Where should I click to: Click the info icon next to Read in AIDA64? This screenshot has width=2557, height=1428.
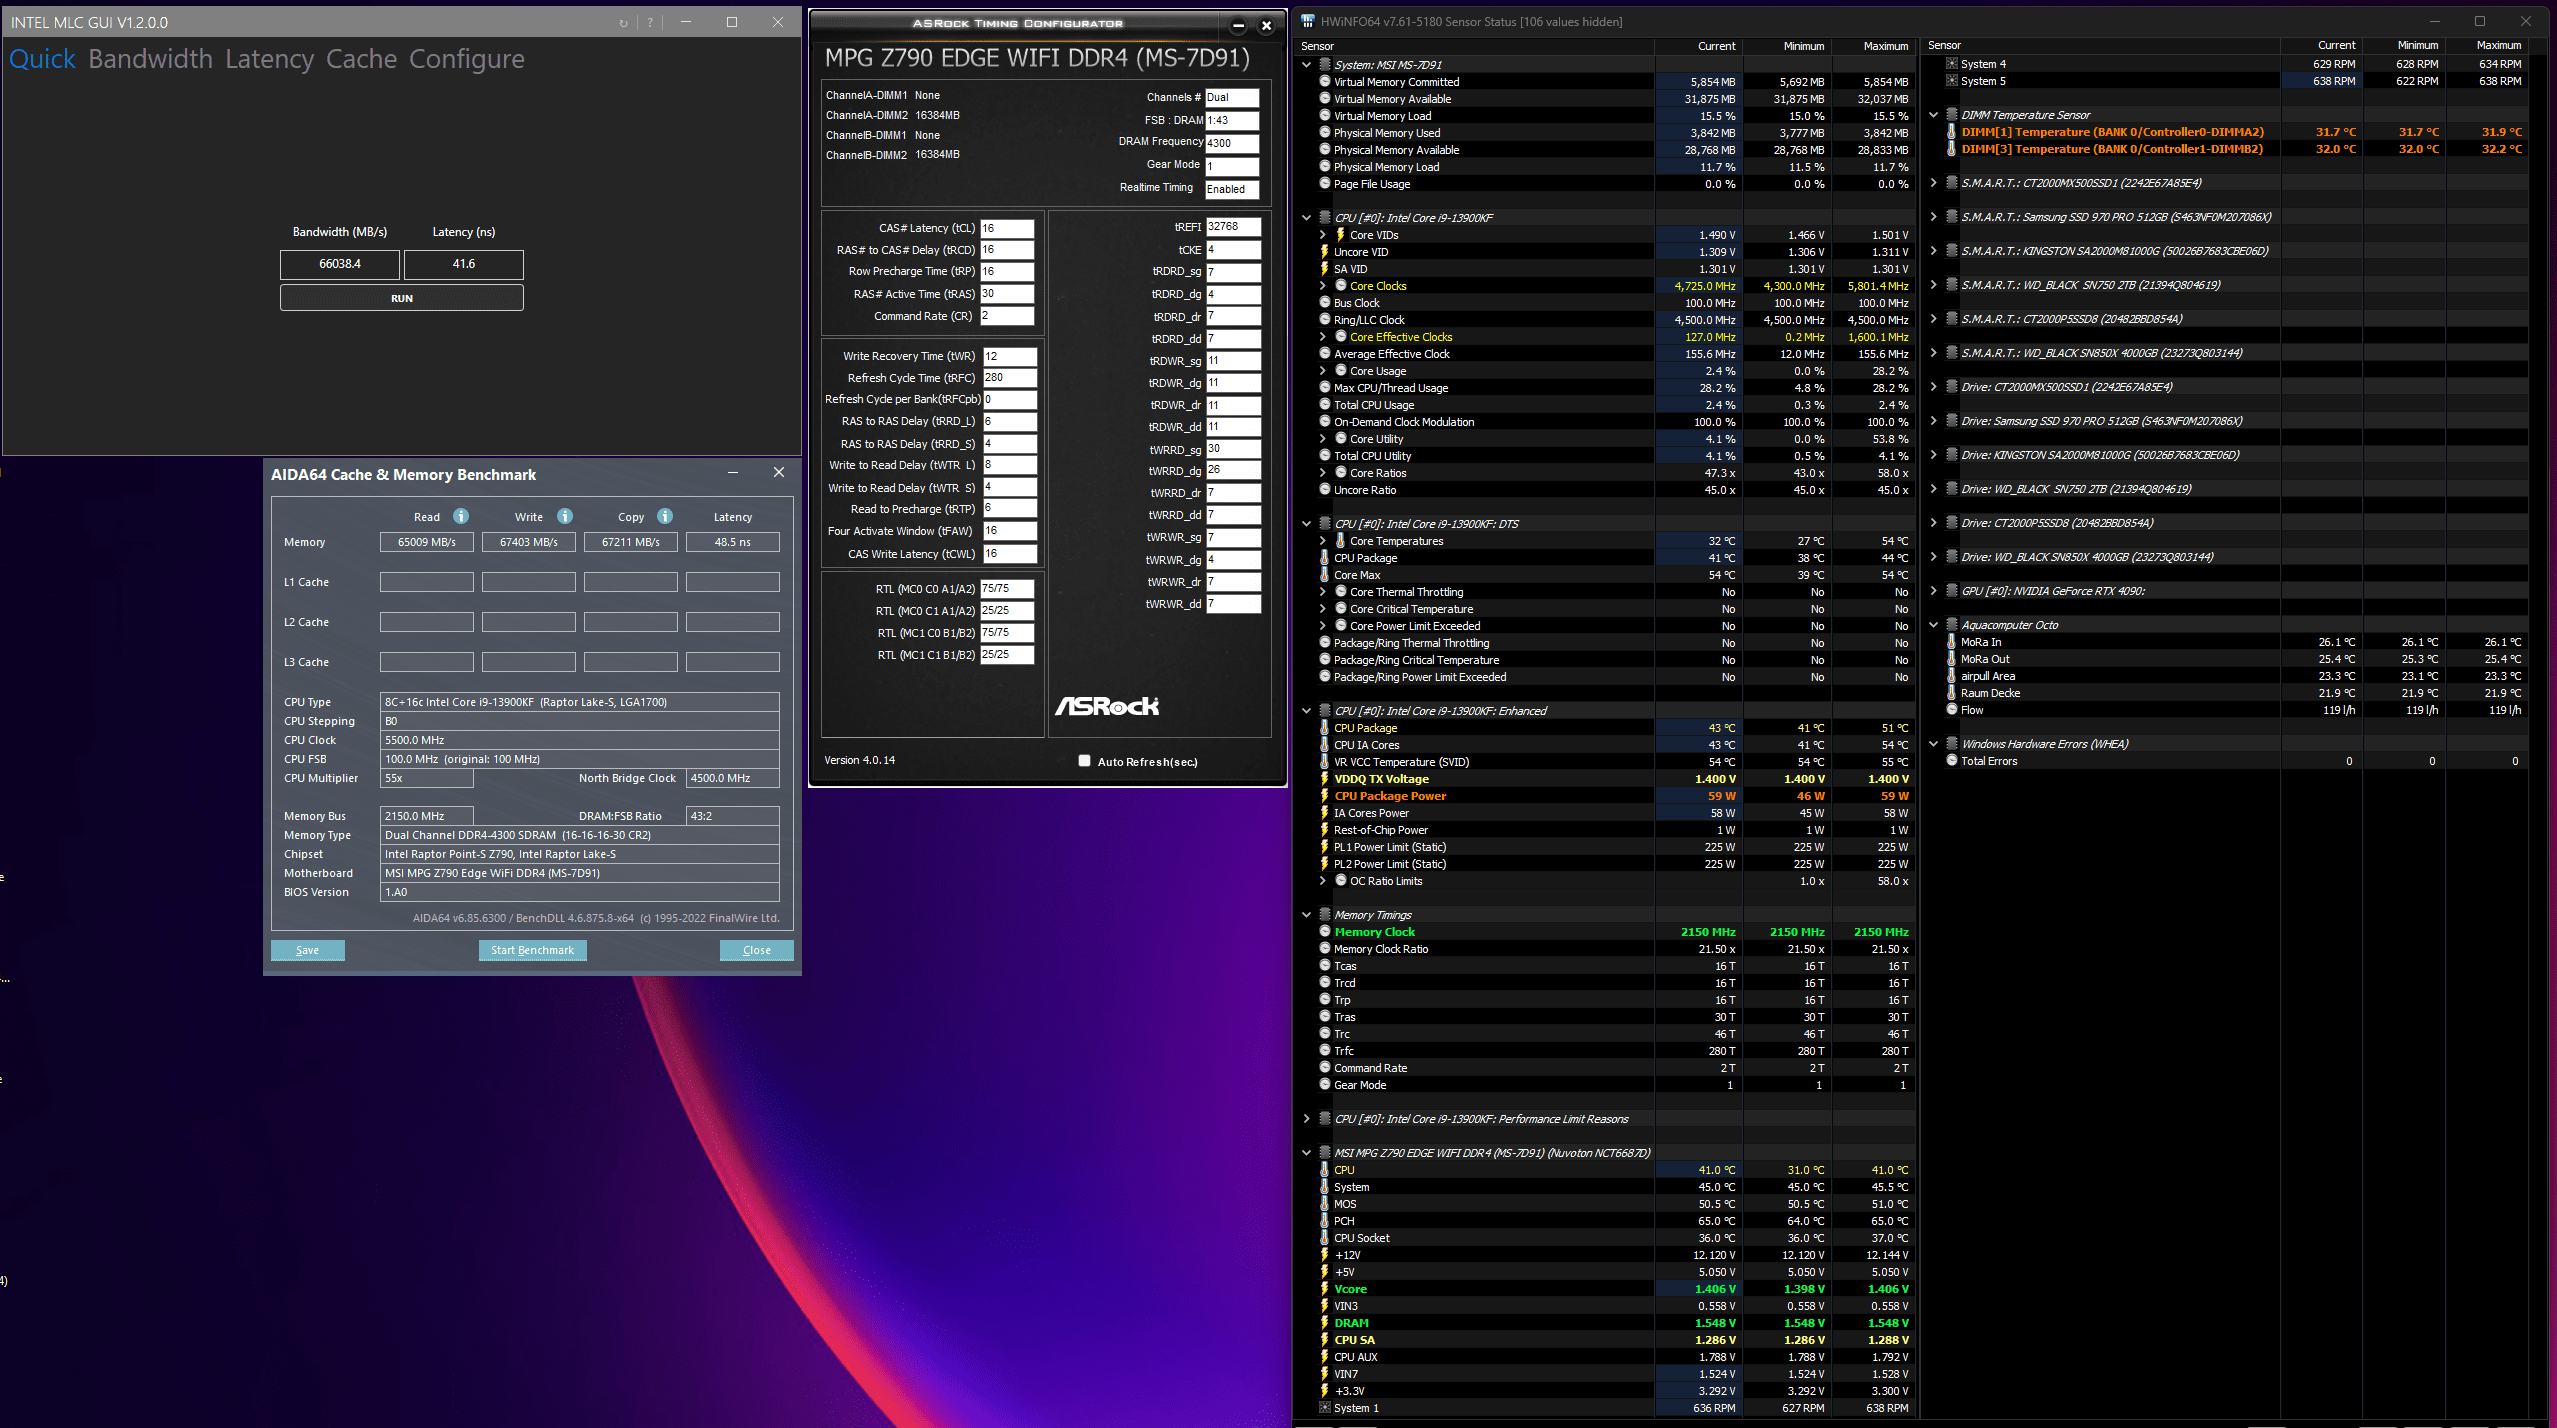point(461,516)
